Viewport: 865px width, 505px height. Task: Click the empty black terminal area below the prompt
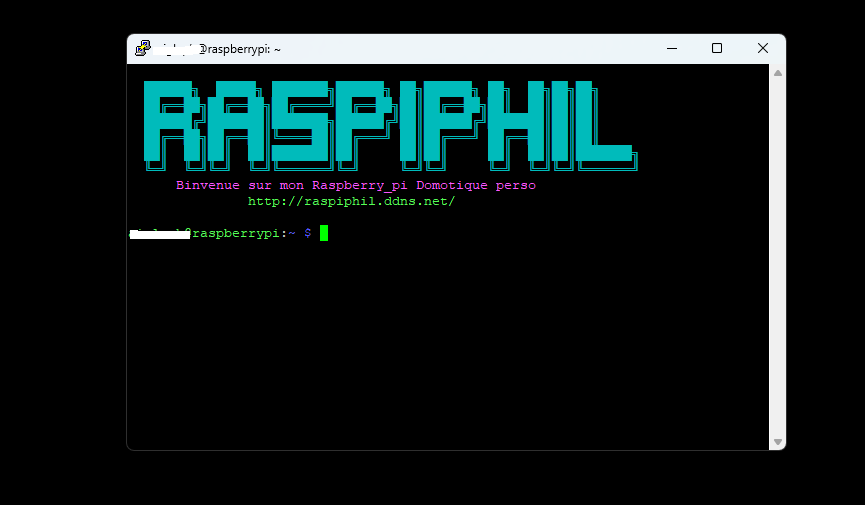click(447, 342)
